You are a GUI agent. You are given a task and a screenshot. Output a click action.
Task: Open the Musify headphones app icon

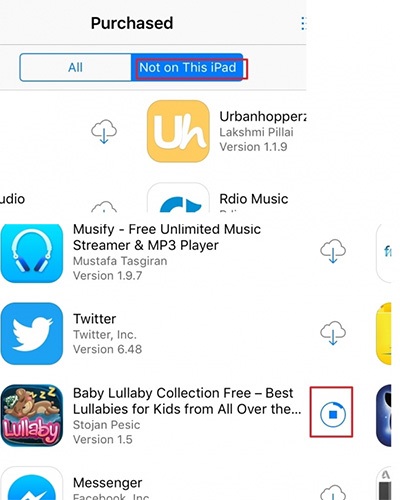[x=32, y=253]
